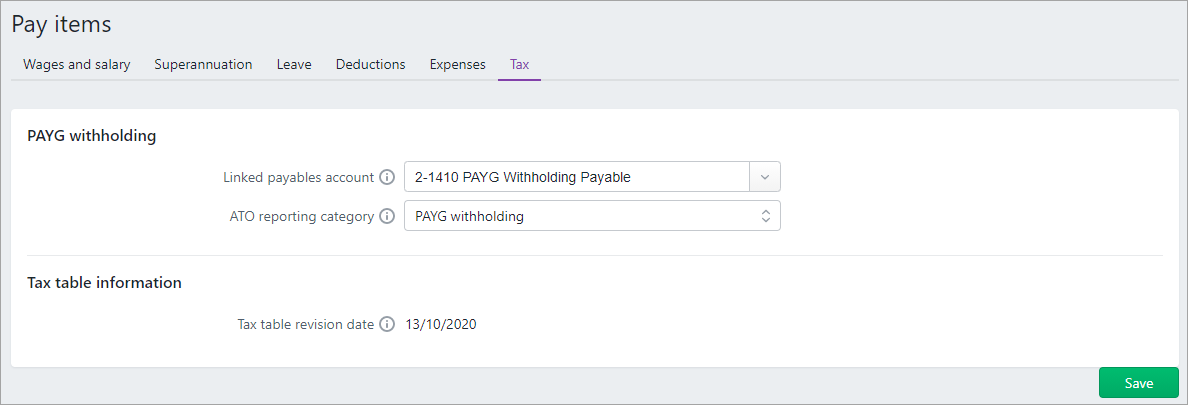
Task: Select the PAYG withholding option text
Action: 470,216
